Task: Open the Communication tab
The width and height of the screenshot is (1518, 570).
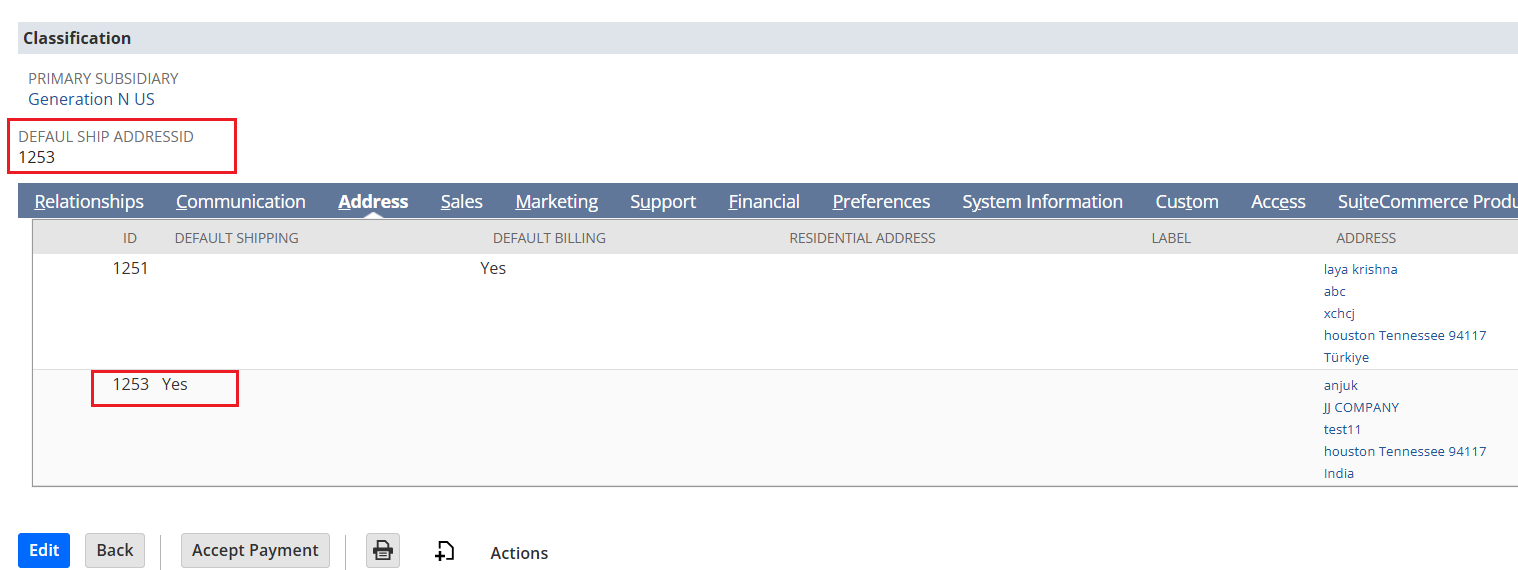Action: click(240, 202)
